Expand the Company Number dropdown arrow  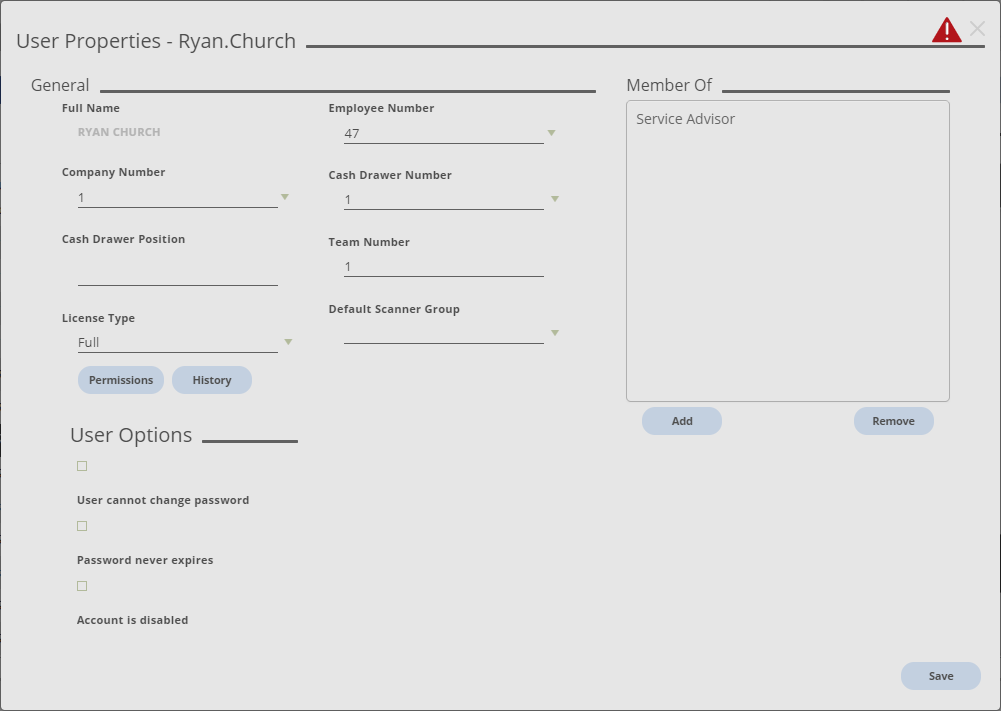point(285,197)
